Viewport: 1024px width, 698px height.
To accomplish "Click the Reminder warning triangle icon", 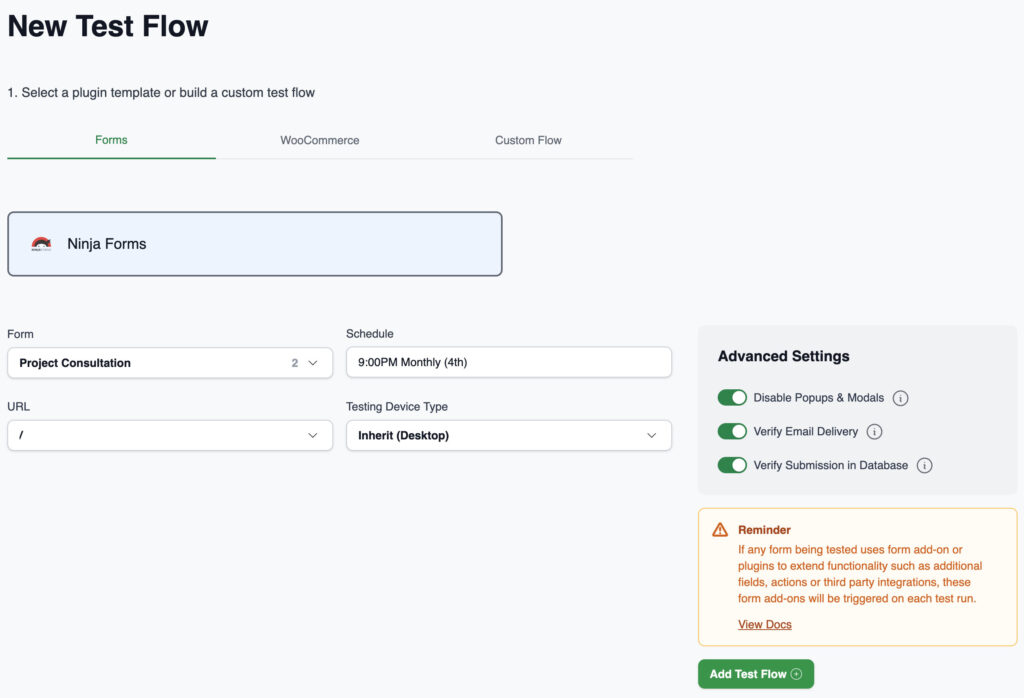I will 720,530.
